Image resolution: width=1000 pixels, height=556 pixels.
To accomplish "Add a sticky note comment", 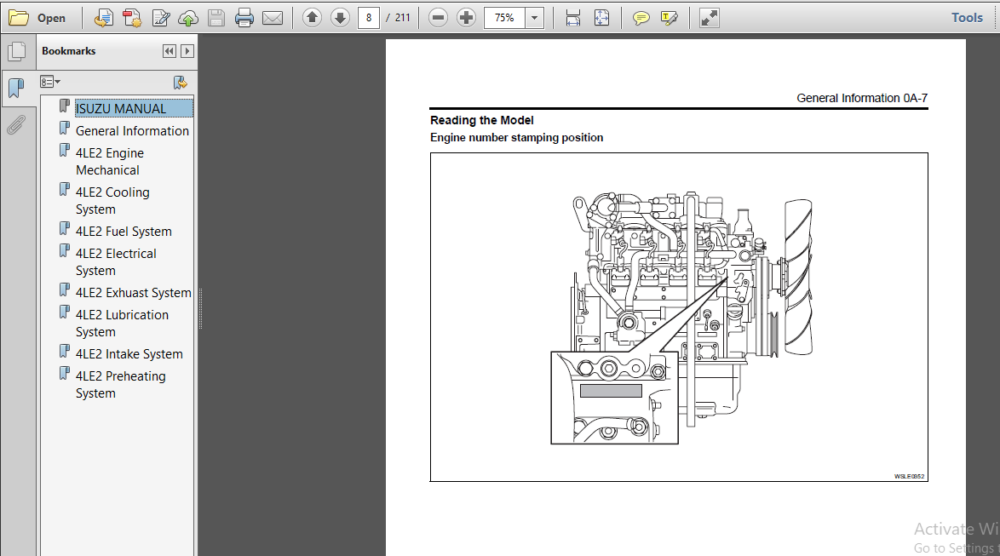I will pyautogui.click(x=641, y=18).
